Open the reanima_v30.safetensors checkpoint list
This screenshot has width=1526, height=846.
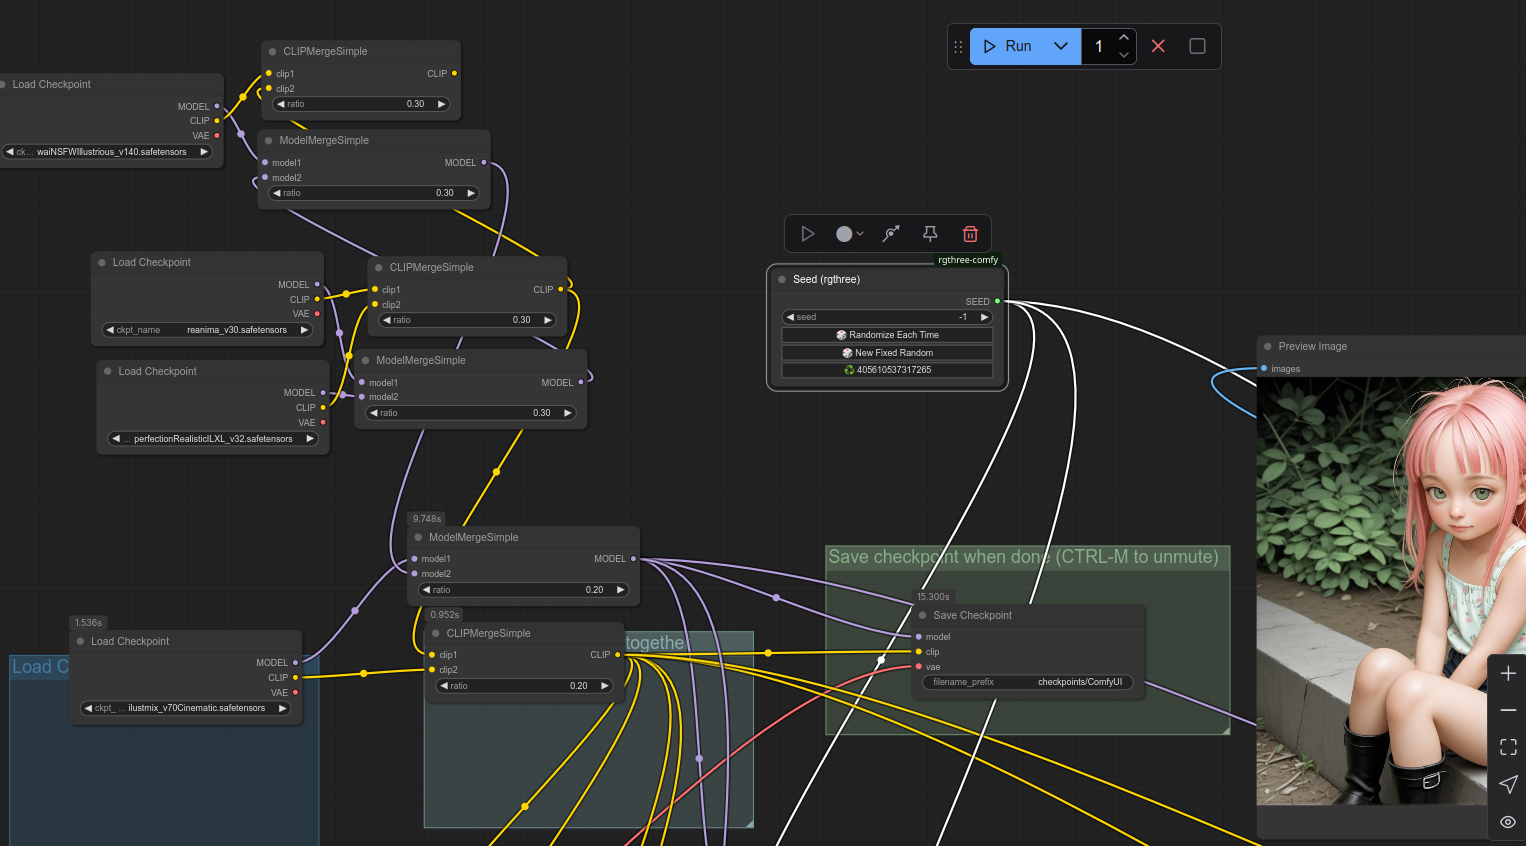[x=207, y=330]
